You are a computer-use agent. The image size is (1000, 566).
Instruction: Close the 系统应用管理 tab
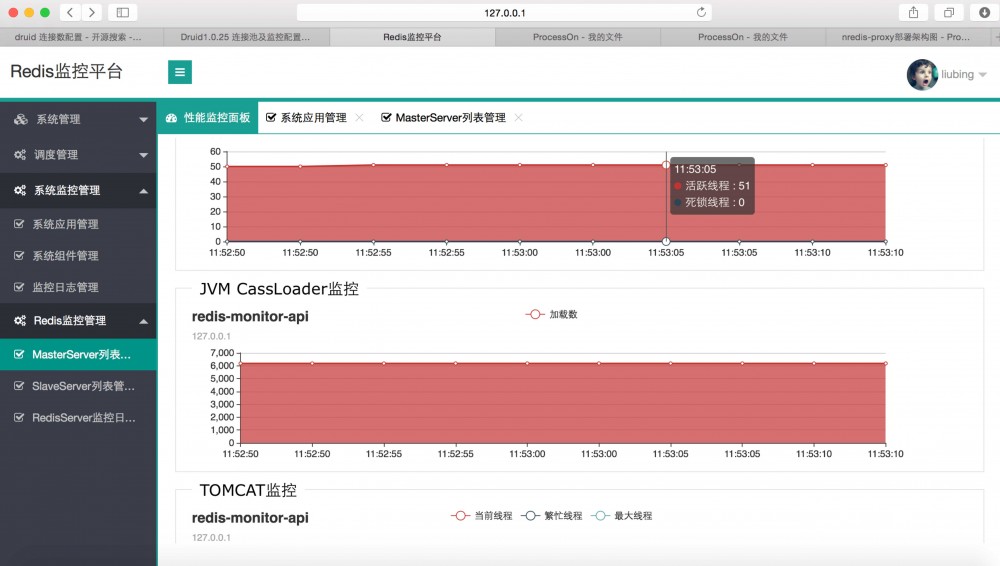pyautogui.click(x=360, y=117)
